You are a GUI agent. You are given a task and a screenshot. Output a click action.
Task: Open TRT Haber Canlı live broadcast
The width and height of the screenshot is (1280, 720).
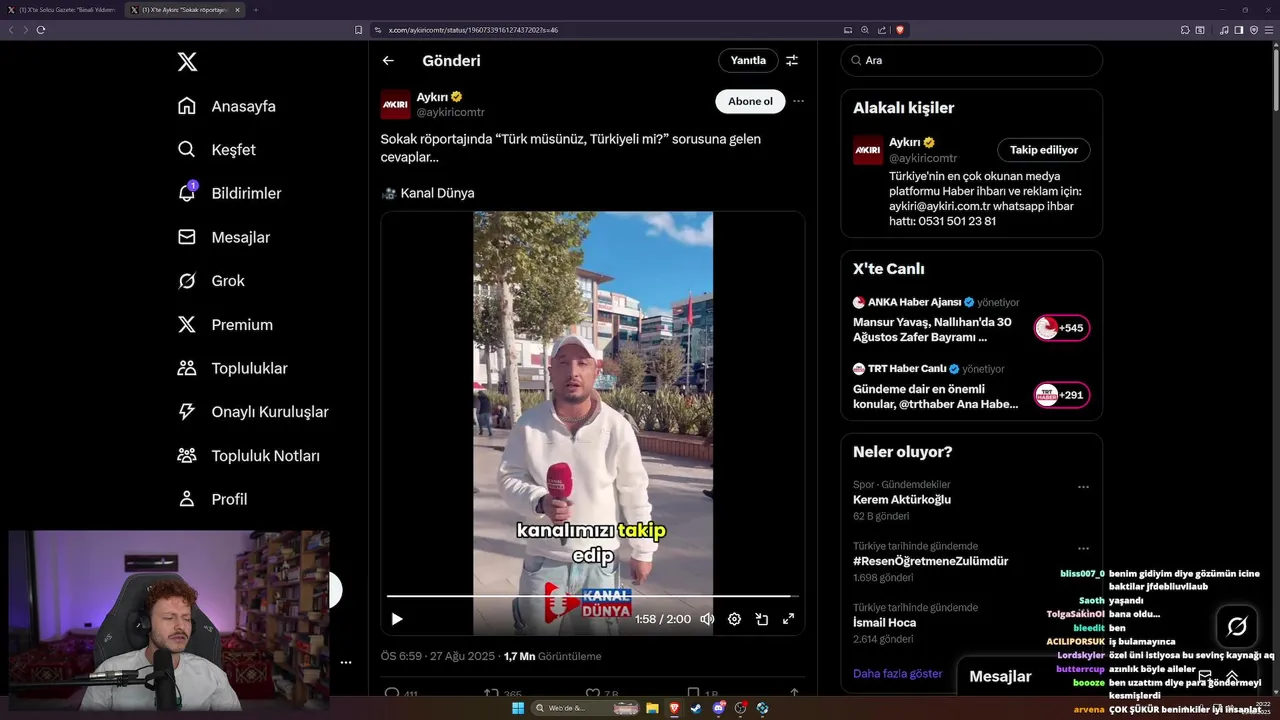tap(936, 386)
